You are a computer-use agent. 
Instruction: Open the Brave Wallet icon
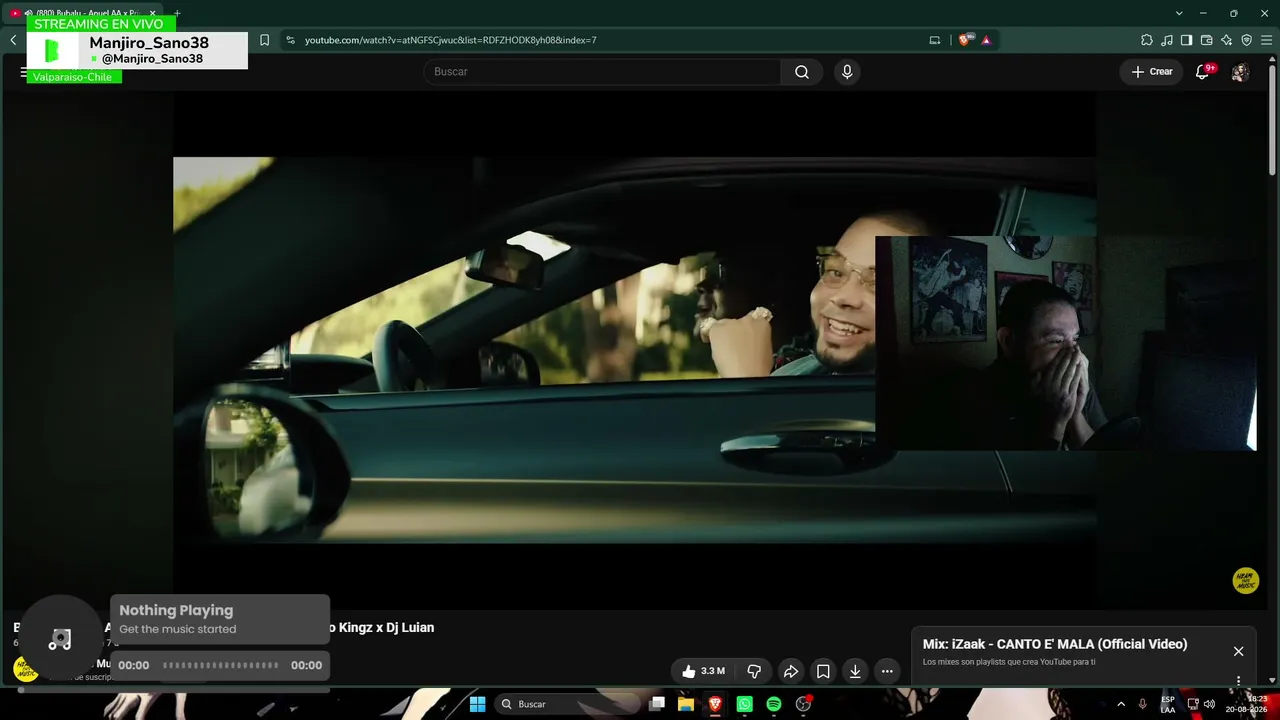1206,40
